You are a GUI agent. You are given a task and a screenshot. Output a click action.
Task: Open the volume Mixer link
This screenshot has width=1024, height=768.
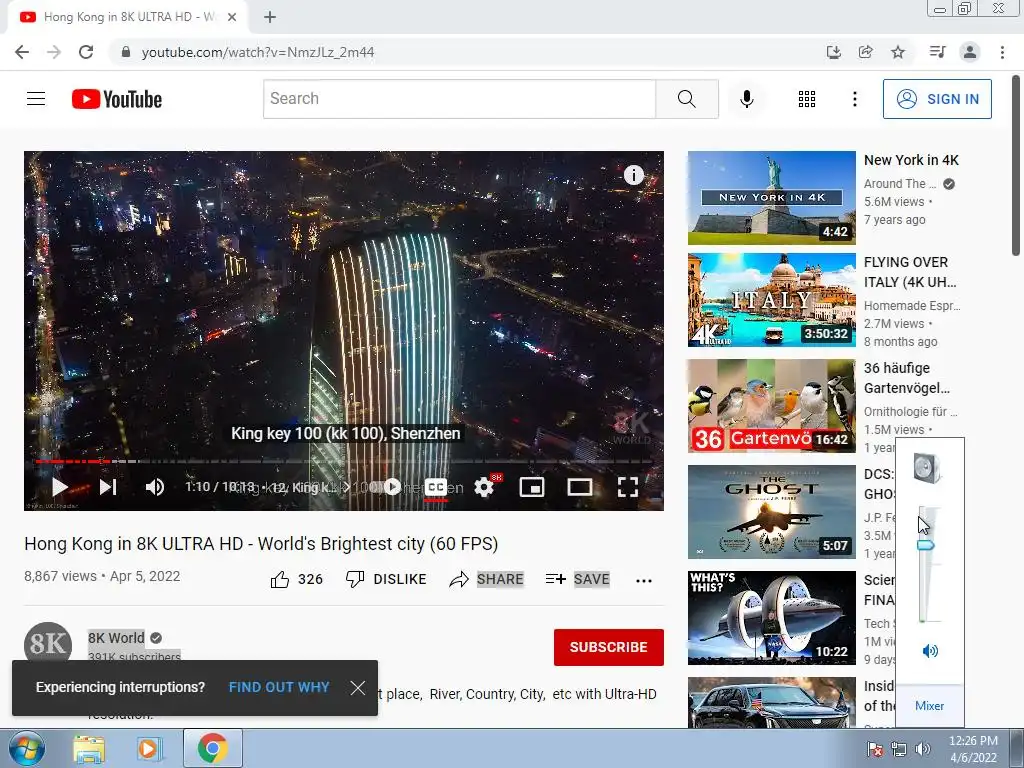pos(929,706)
